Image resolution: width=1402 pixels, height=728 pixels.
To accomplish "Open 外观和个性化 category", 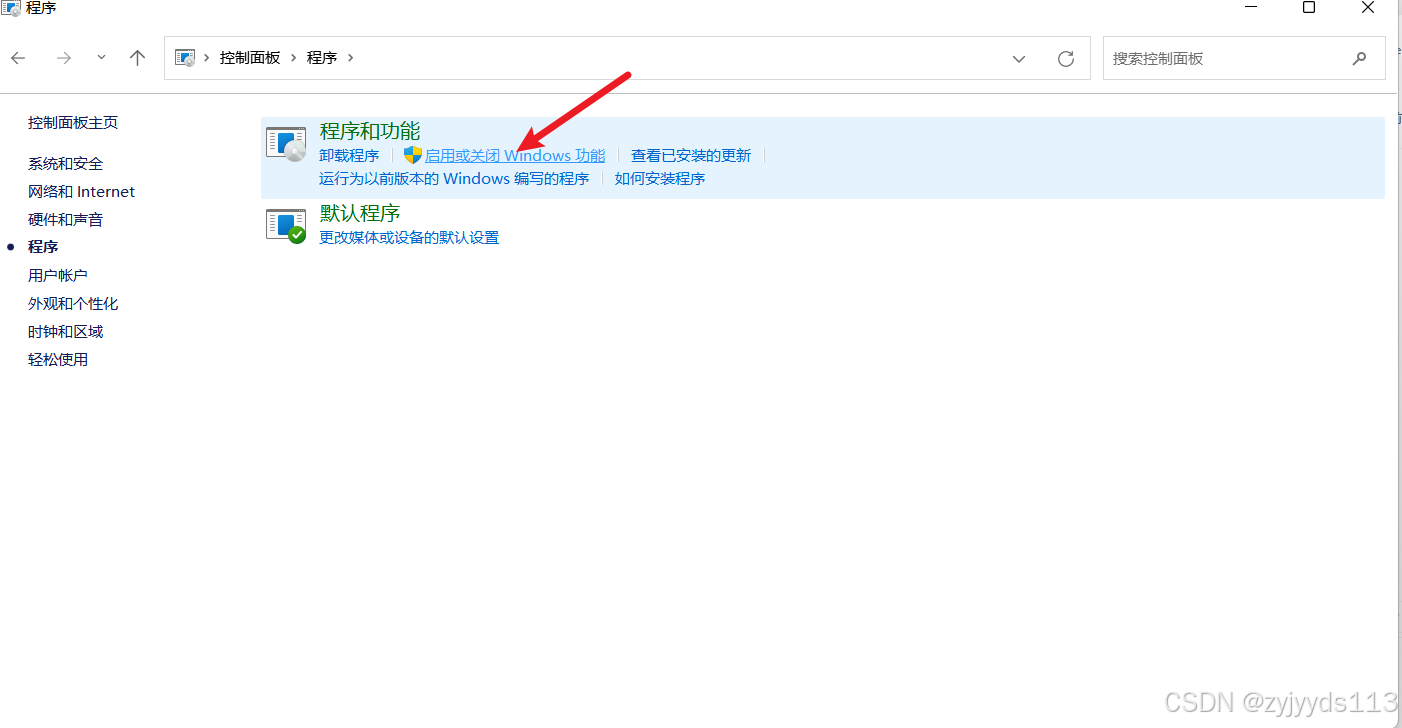I will (73, 303).
